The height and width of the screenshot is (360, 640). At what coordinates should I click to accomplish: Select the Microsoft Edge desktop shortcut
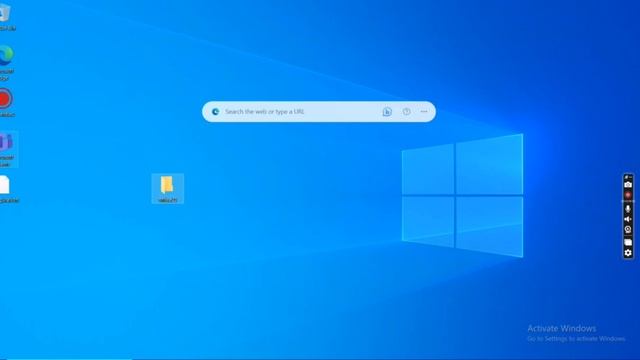click(7, 62)
